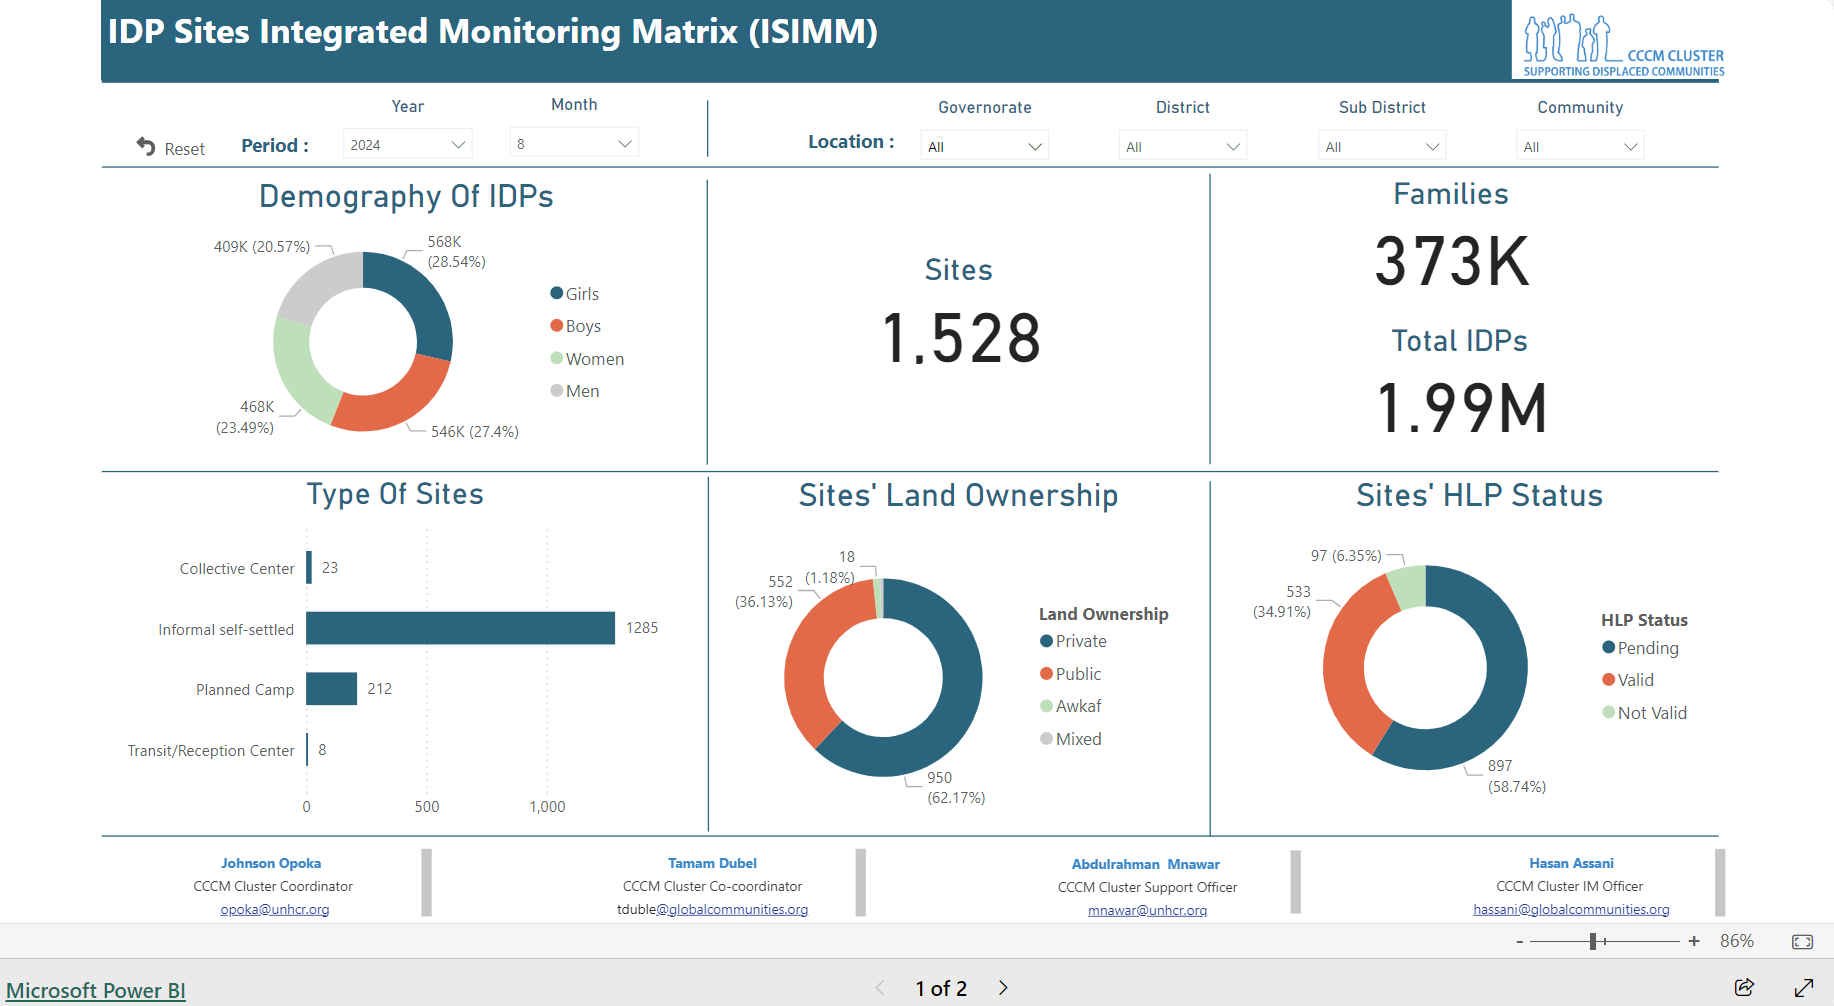Click the Reset undo arrow icon
The image size is (1834, 1006).
coord(146,147)
